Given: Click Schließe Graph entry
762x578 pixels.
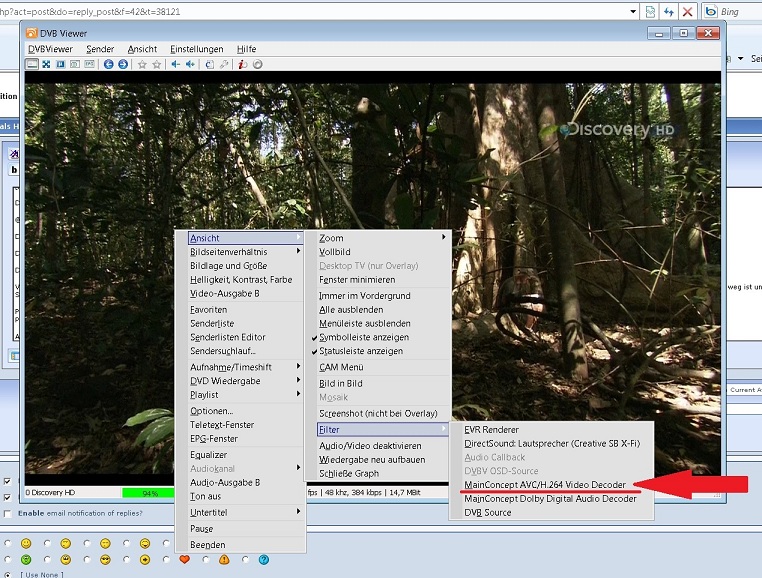Looking at the screenshot, I should [x=349, y=473].
